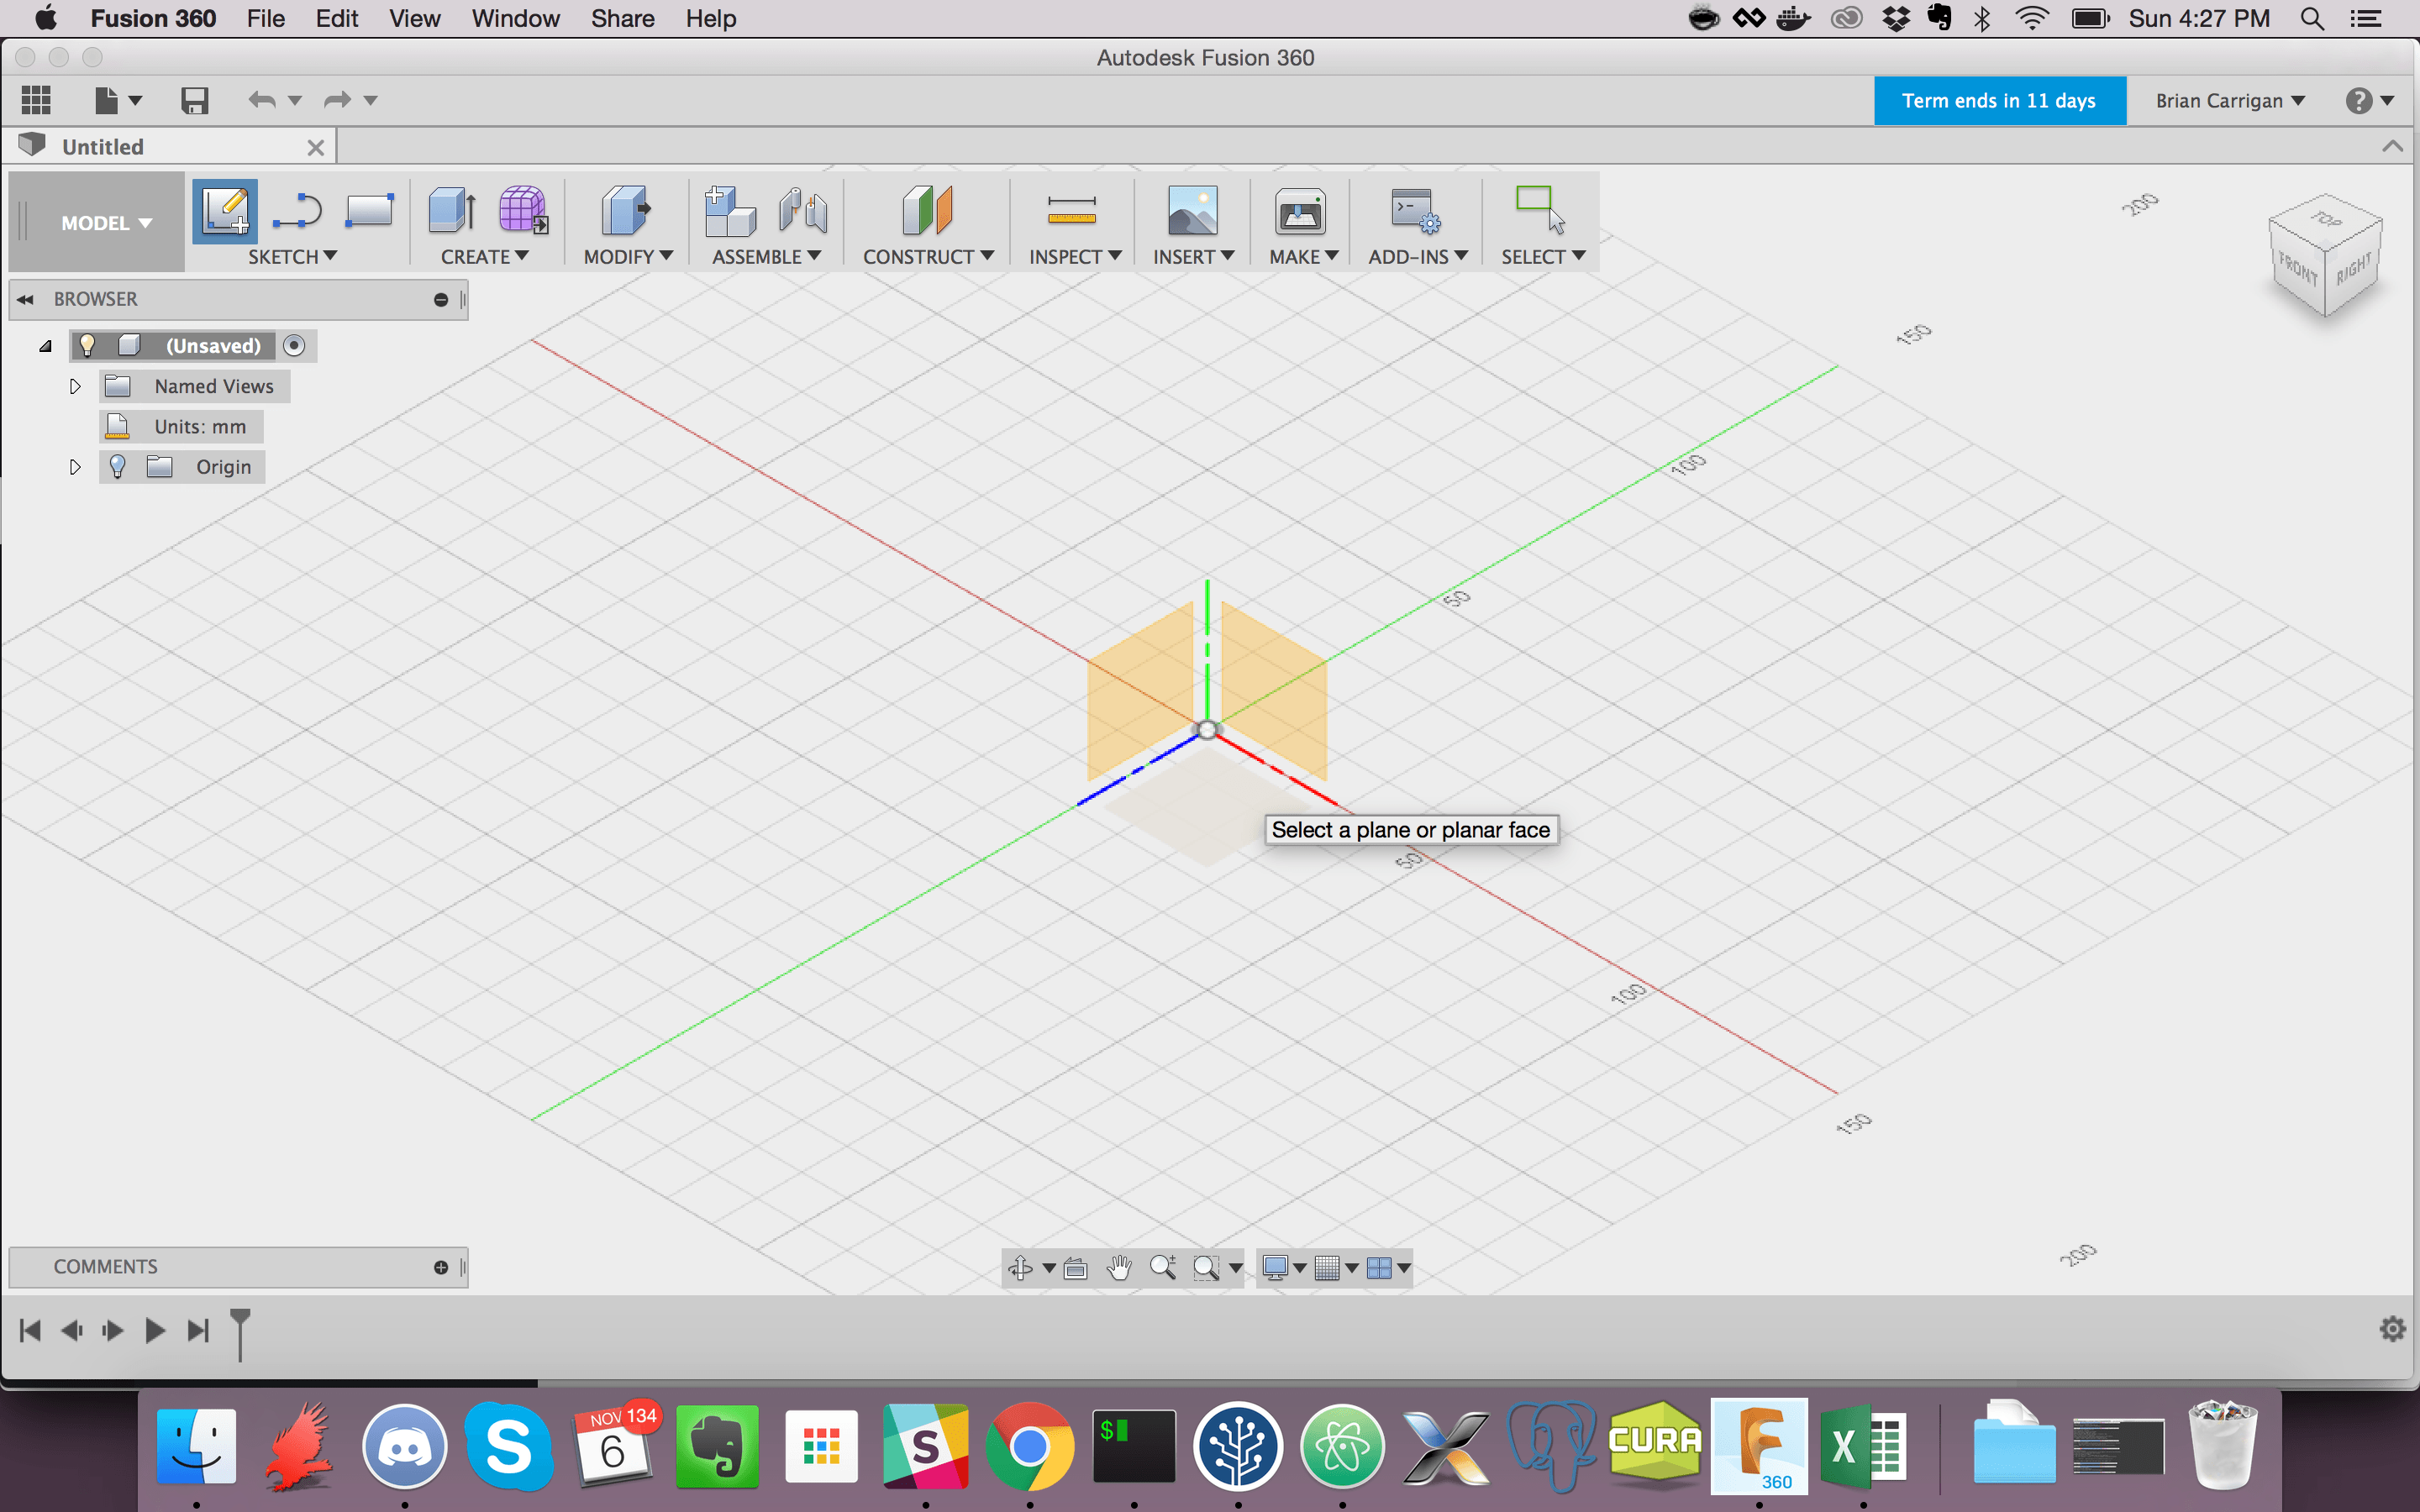
Task: Hide the browser with double-arrow icon
Action: (26, 300)
